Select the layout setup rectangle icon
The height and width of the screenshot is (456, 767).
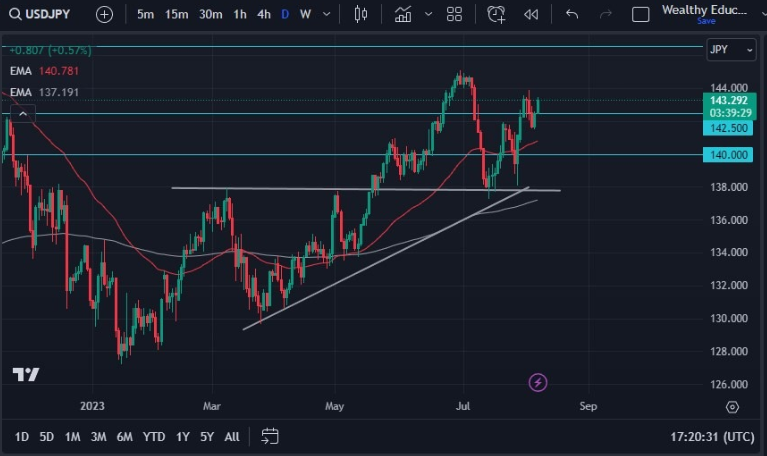(x=641, y=14)
